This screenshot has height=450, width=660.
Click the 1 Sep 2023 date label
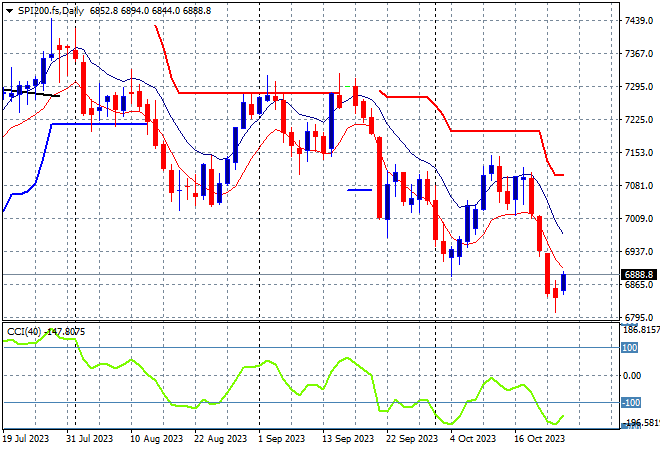click(x=281, y=439)
